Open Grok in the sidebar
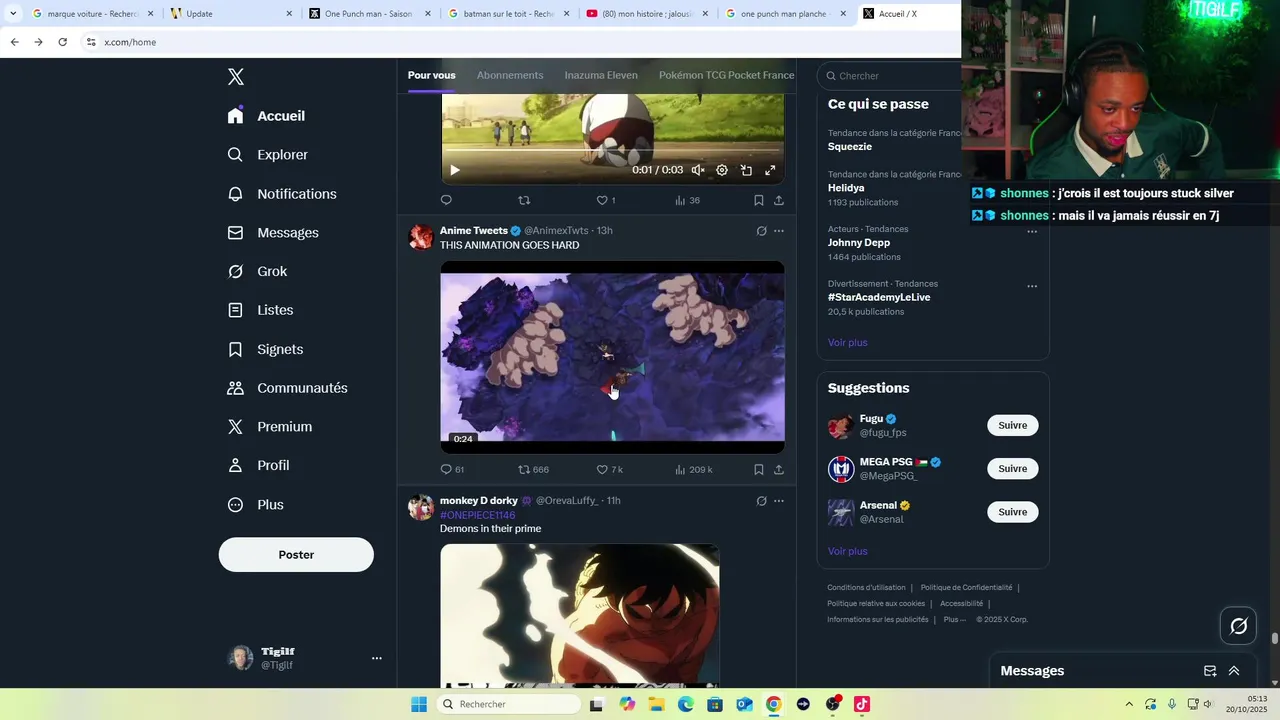The height and width of the screenshot is (720, 1280). 257,272
